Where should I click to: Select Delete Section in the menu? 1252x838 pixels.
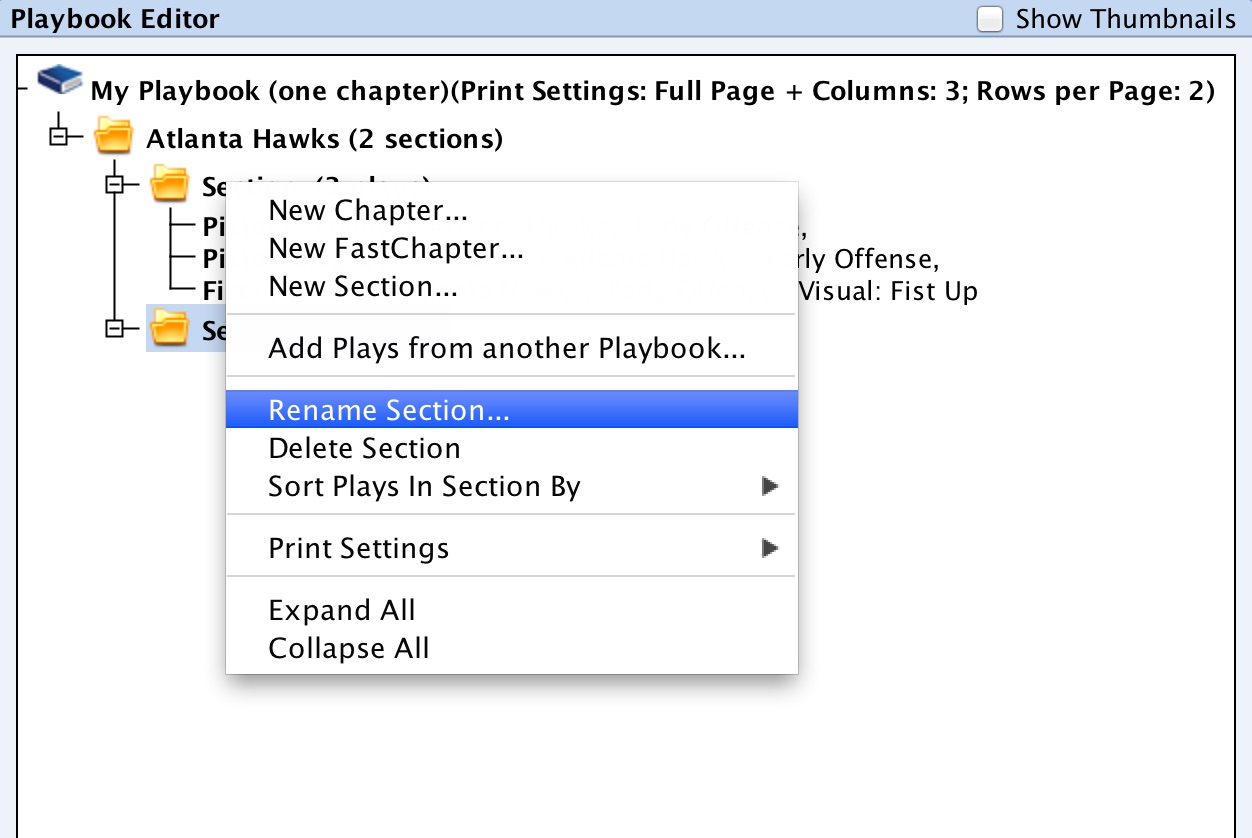(x=364, y=448)
